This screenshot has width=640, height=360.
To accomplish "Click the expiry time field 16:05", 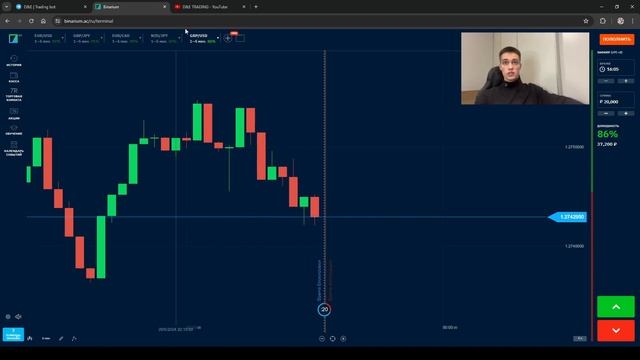I will tap(616, 67).
